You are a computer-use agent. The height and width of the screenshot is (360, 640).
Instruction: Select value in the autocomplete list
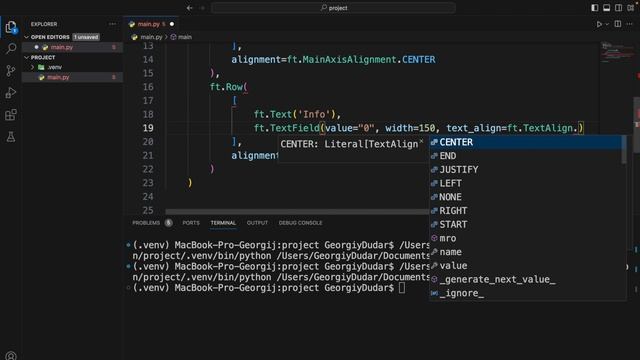526,266
